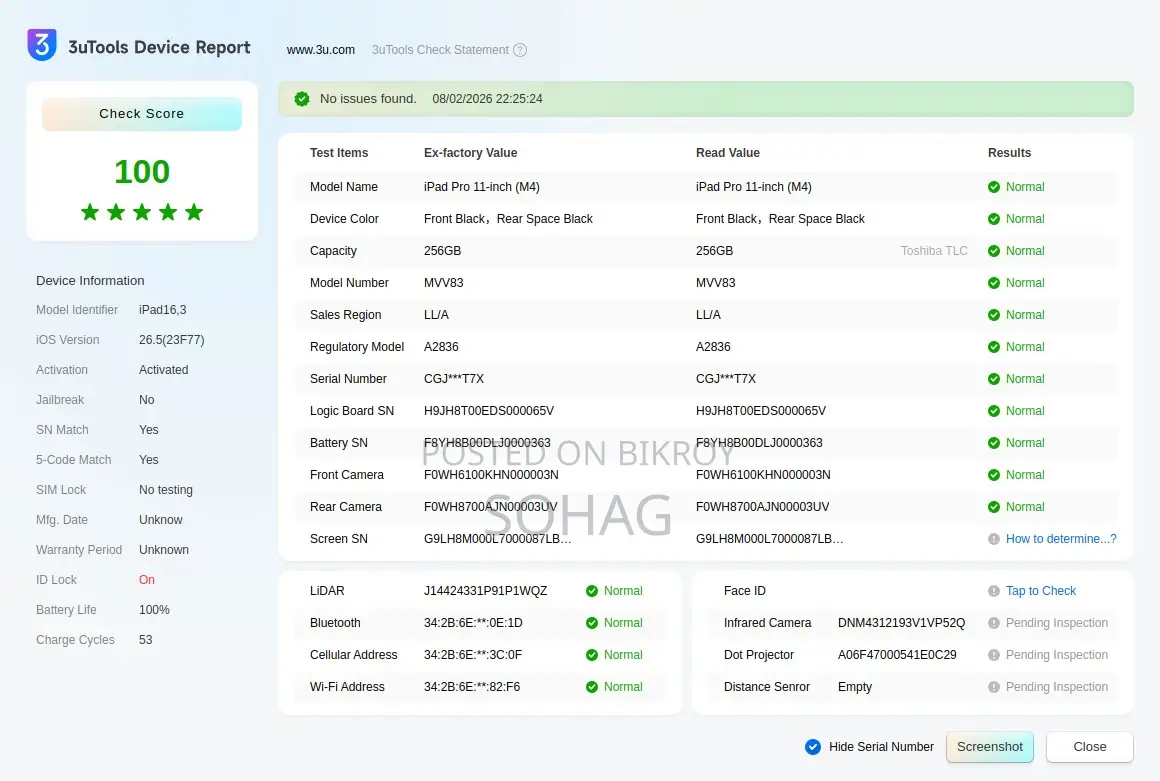Click the five-star rating under score

(142, 212)
